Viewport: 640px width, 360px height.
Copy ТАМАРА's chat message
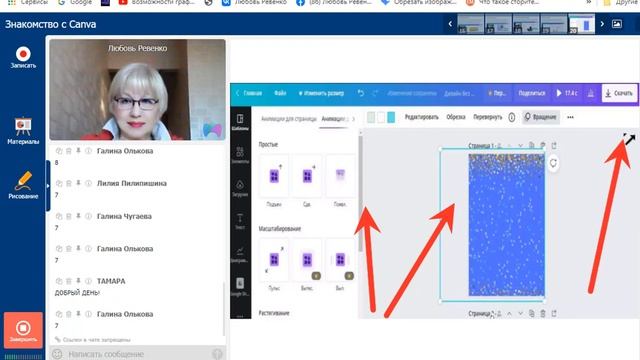point(59,281)
